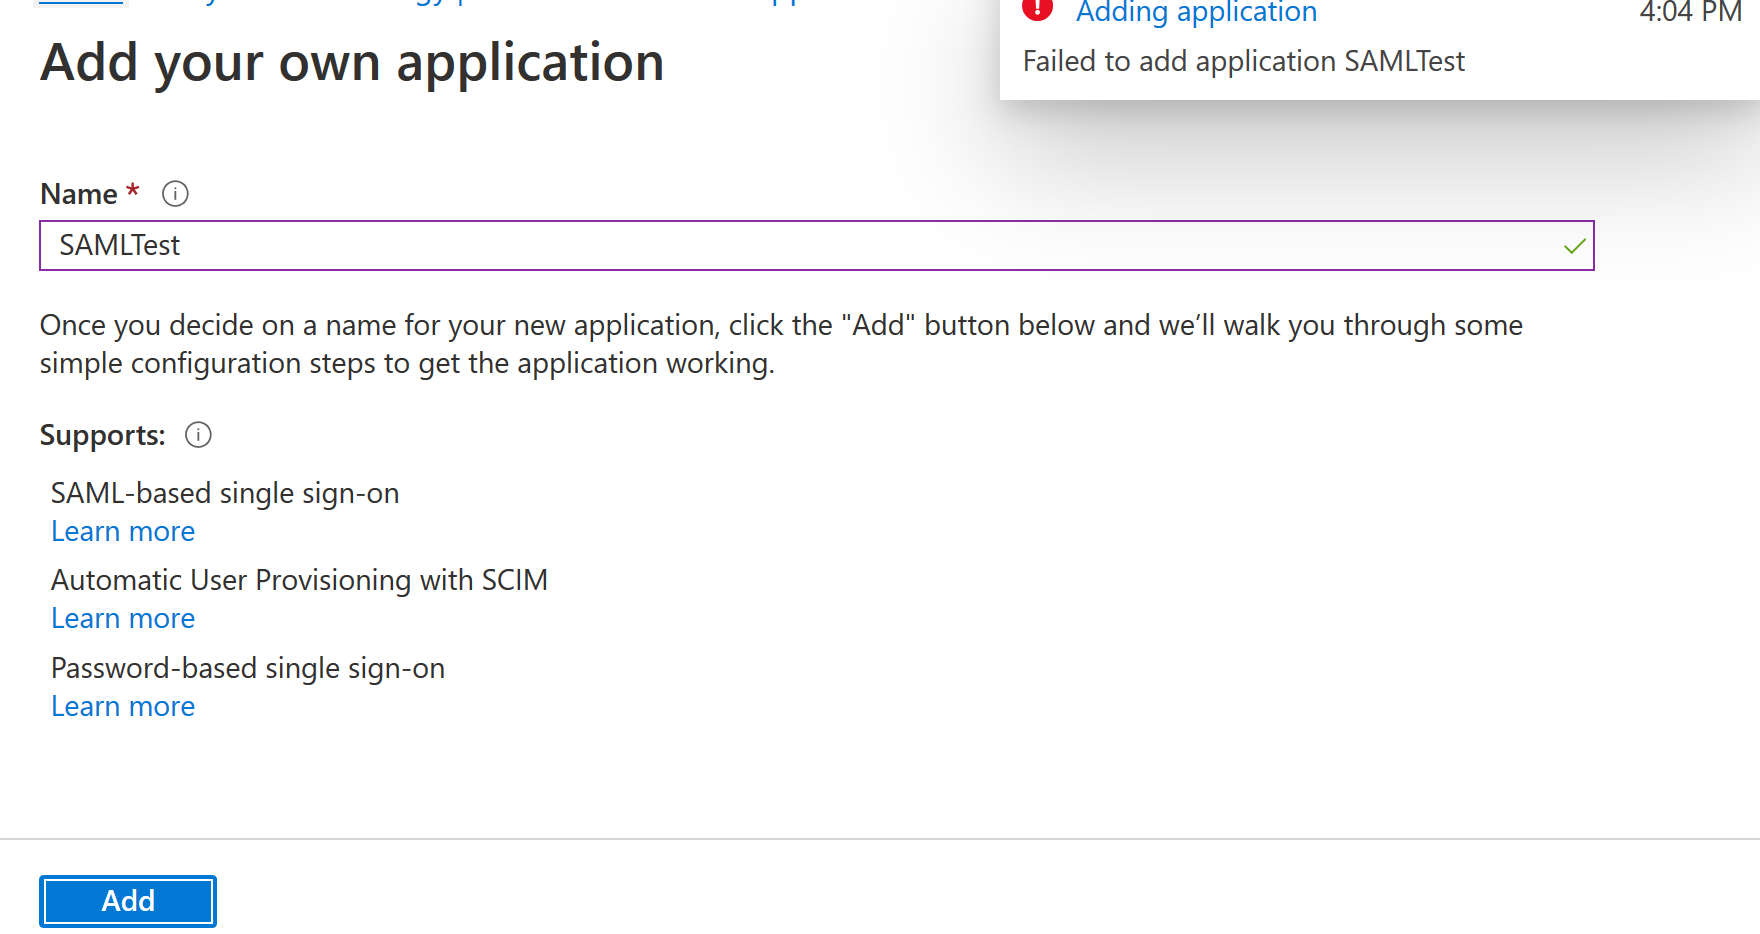Click the 'Password-based single sign-on' text
Image resolution: width=1760 pixels, height=934 pixels.
[248, 669]
